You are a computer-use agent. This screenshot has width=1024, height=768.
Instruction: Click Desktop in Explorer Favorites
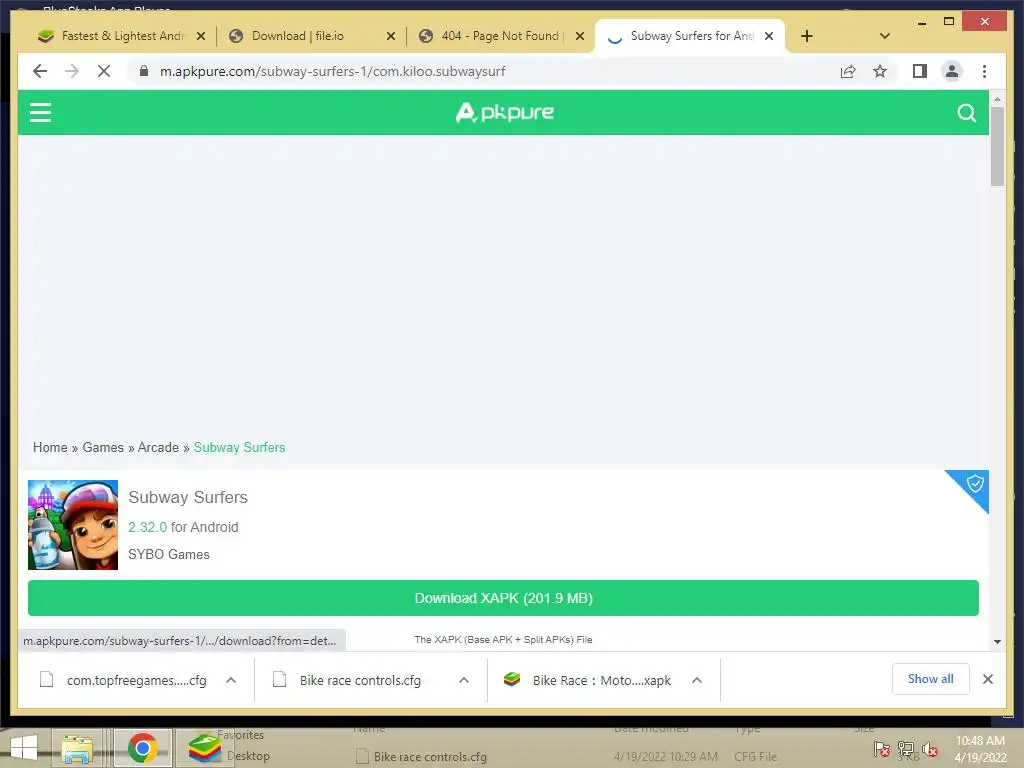click(x=248, y=756)
